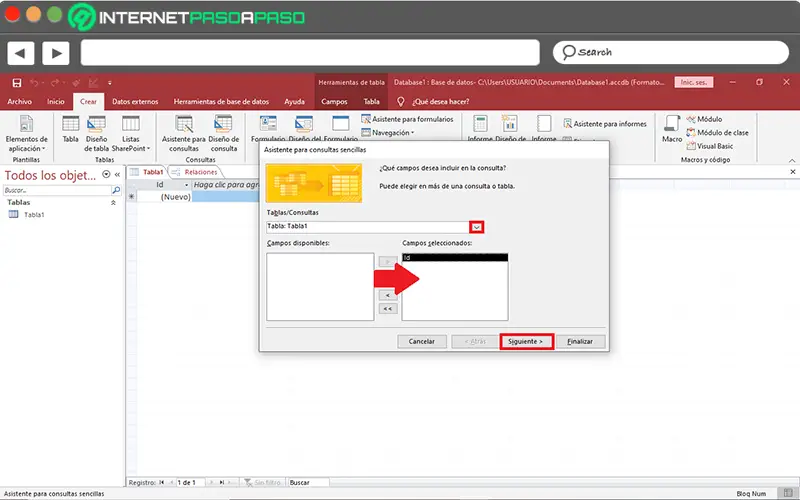Click the Cancelar button
800x500 pixels.
click(422, 341)
